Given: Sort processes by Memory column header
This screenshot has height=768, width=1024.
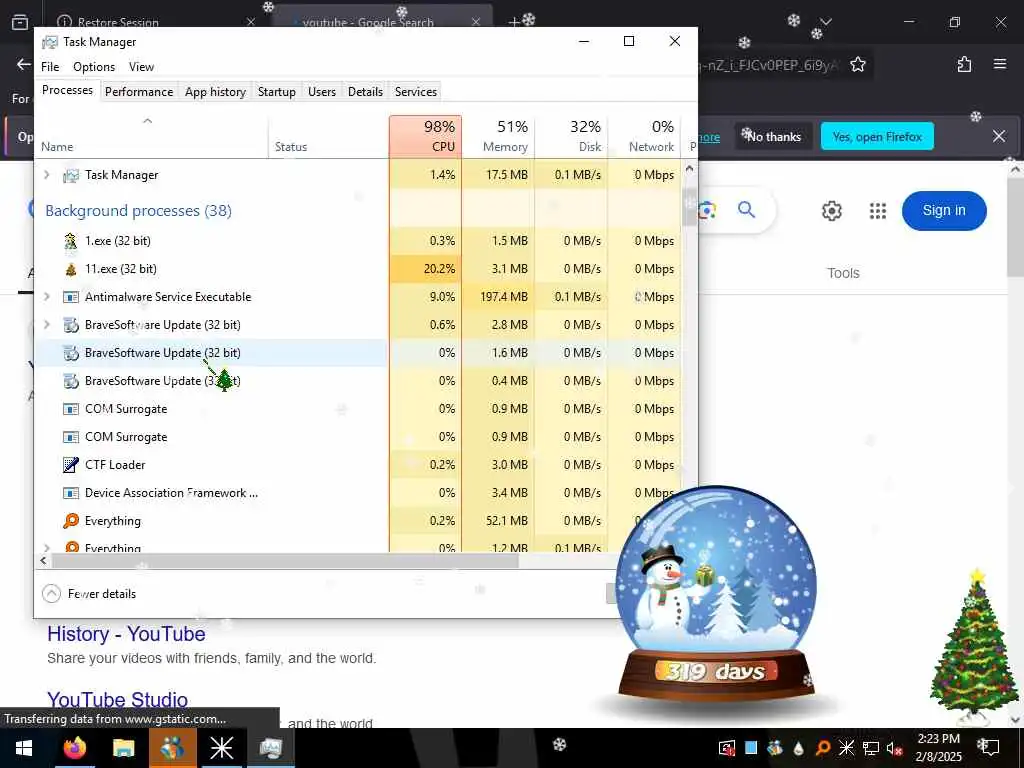Looking at the screenshot, I should click(x=498, y=136).
